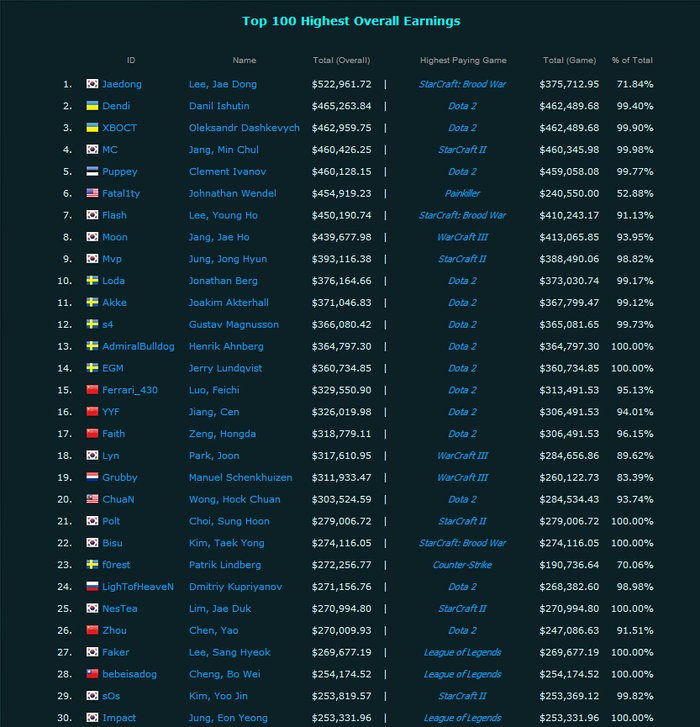This screenshot has height=727, width=700.
Task: Click the South Korea flag beside Jaedong
Action: [x=92, y=84]
